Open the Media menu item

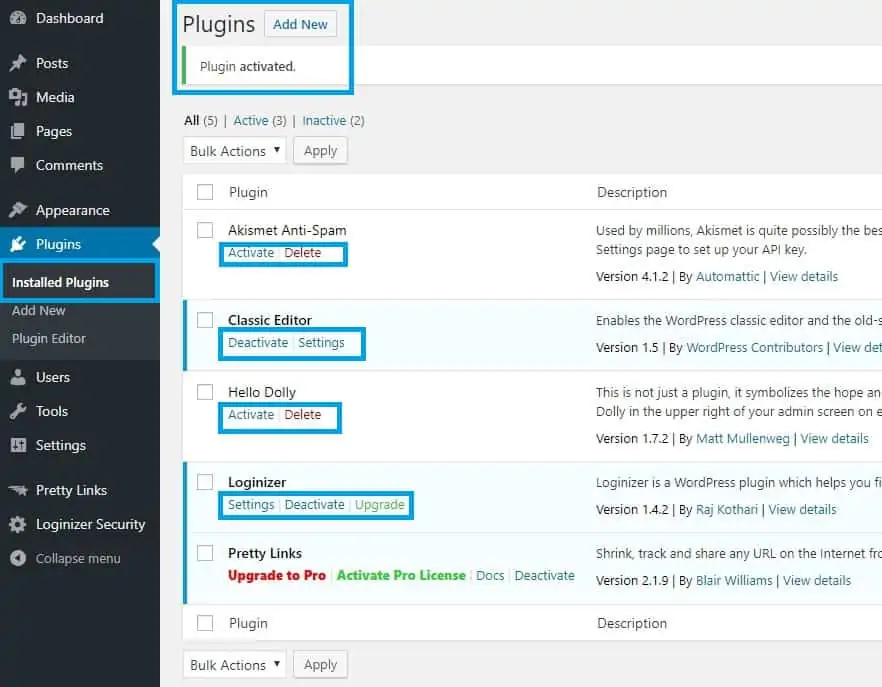(55, 97)
